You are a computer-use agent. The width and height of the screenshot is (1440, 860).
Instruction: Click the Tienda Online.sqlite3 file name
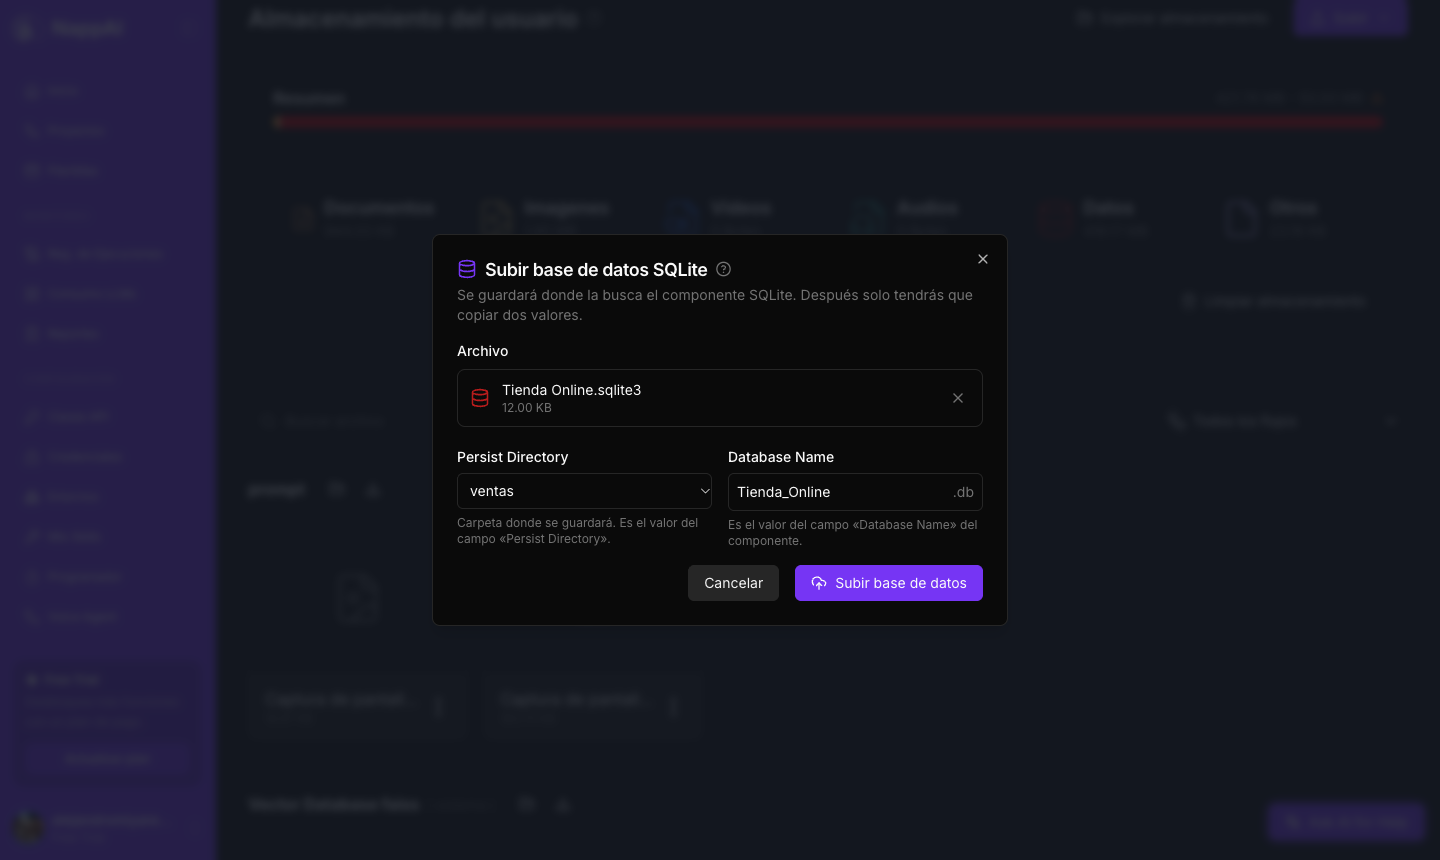(x=571, y=390)
